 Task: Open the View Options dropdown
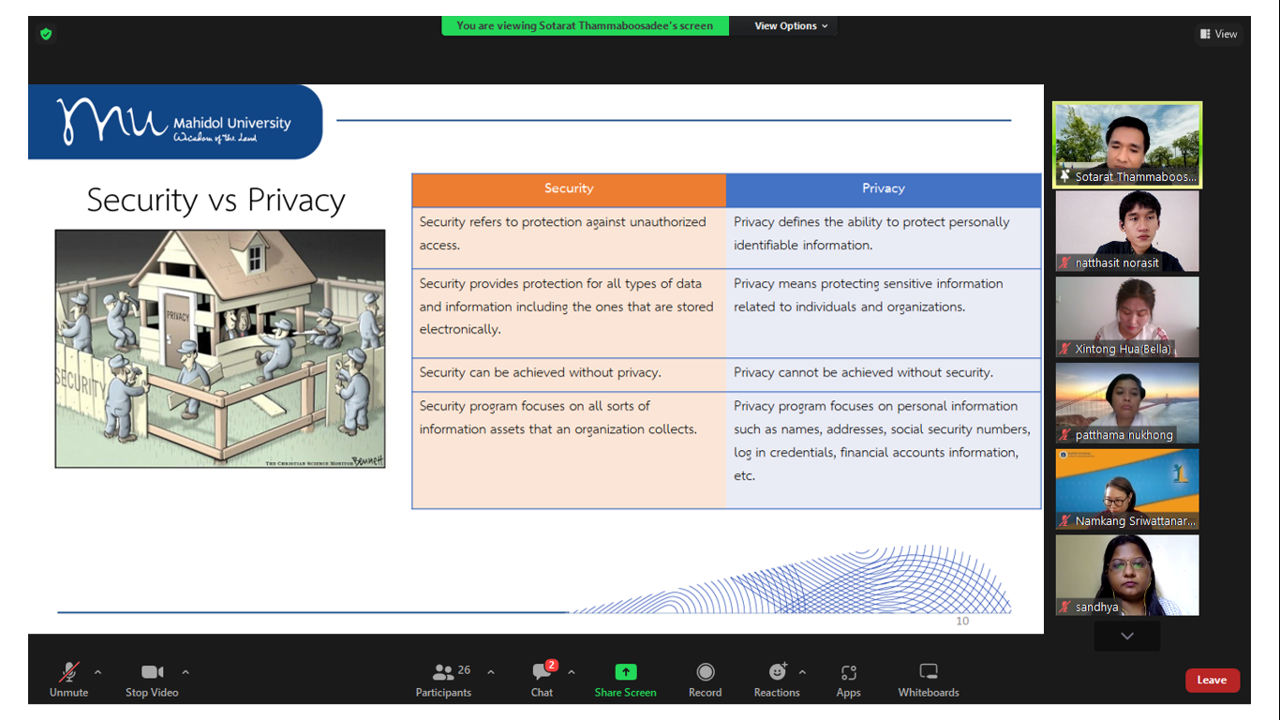coord(791,26)
